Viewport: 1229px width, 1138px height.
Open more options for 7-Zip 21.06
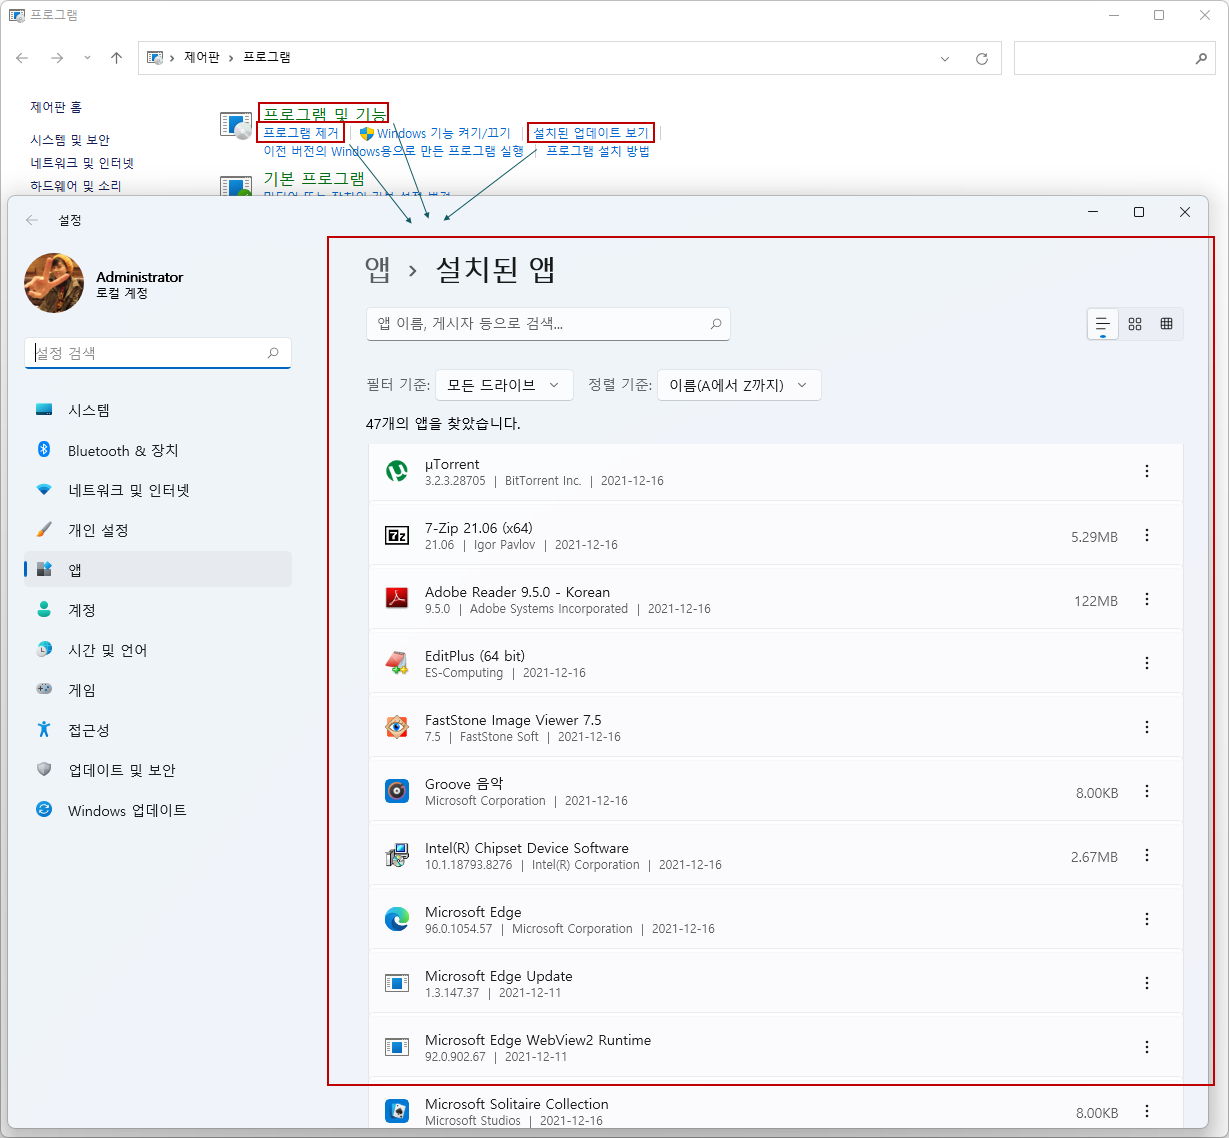point(1147,536)
